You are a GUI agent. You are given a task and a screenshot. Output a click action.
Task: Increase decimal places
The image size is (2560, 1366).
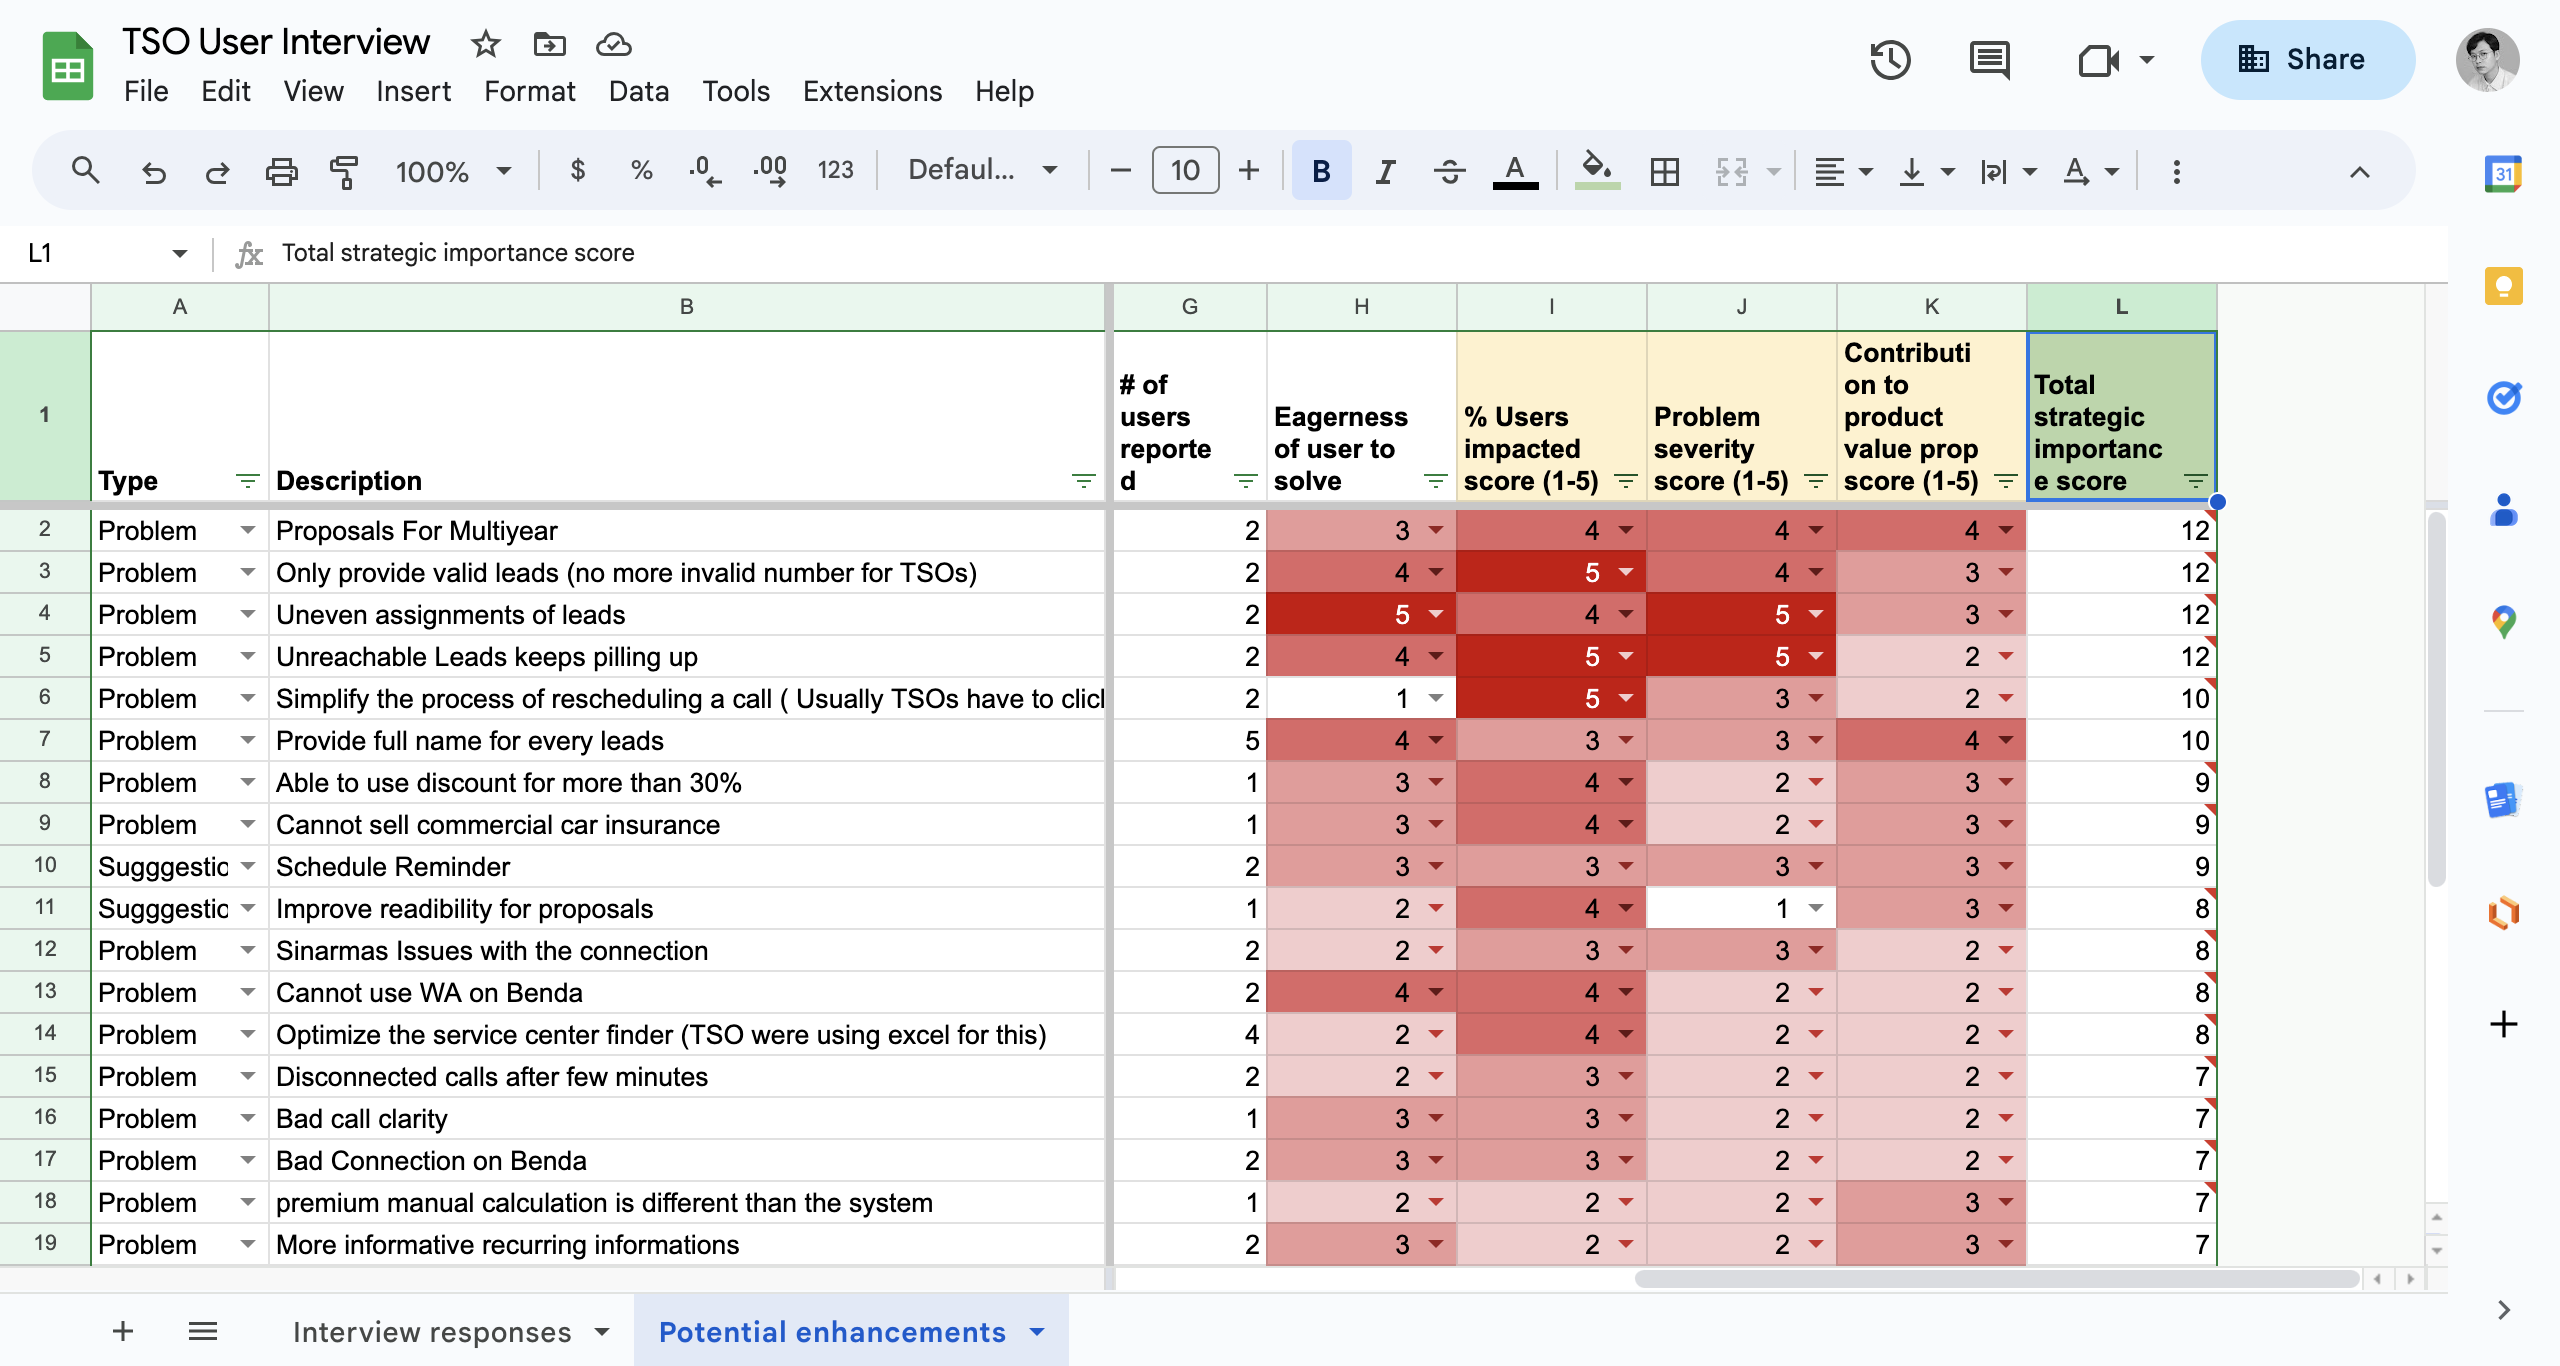pos(770,171)
